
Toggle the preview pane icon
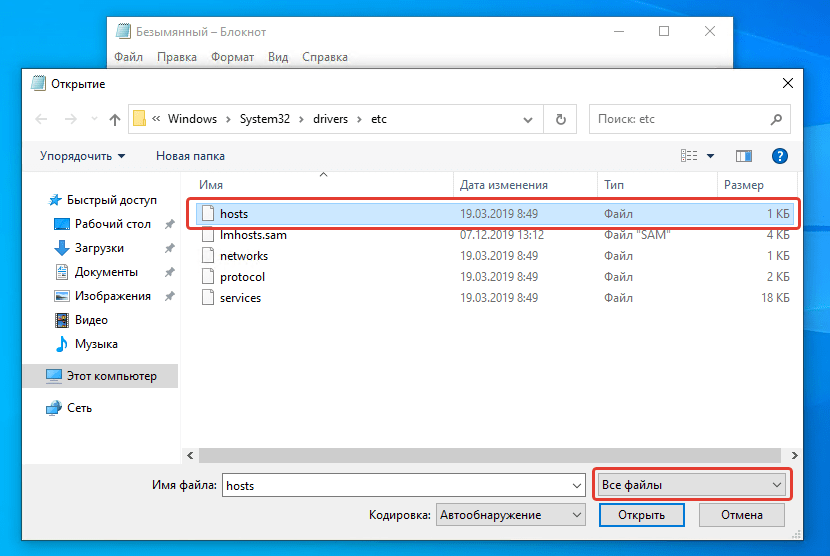pos(743,156)
